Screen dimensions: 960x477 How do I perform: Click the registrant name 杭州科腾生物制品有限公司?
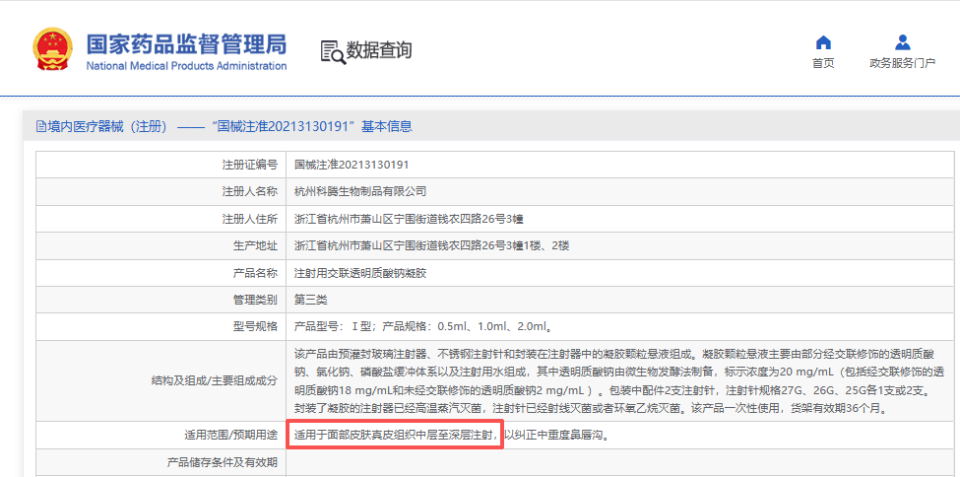[360, 191]
